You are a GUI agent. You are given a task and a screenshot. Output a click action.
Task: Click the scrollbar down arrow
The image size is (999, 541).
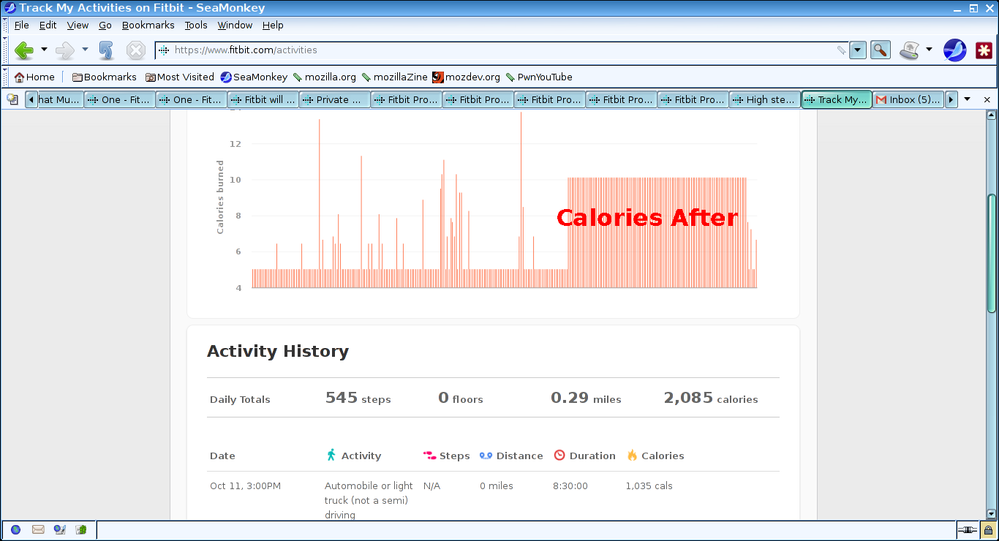[x=991, y=514]
